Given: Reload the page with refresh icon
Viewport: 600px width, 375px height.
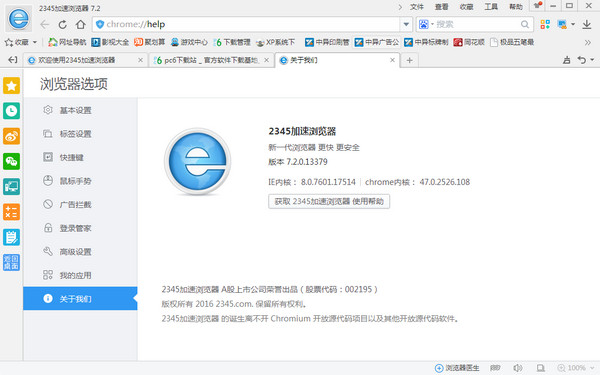Looking at the screenshot, I should (63, 24).
